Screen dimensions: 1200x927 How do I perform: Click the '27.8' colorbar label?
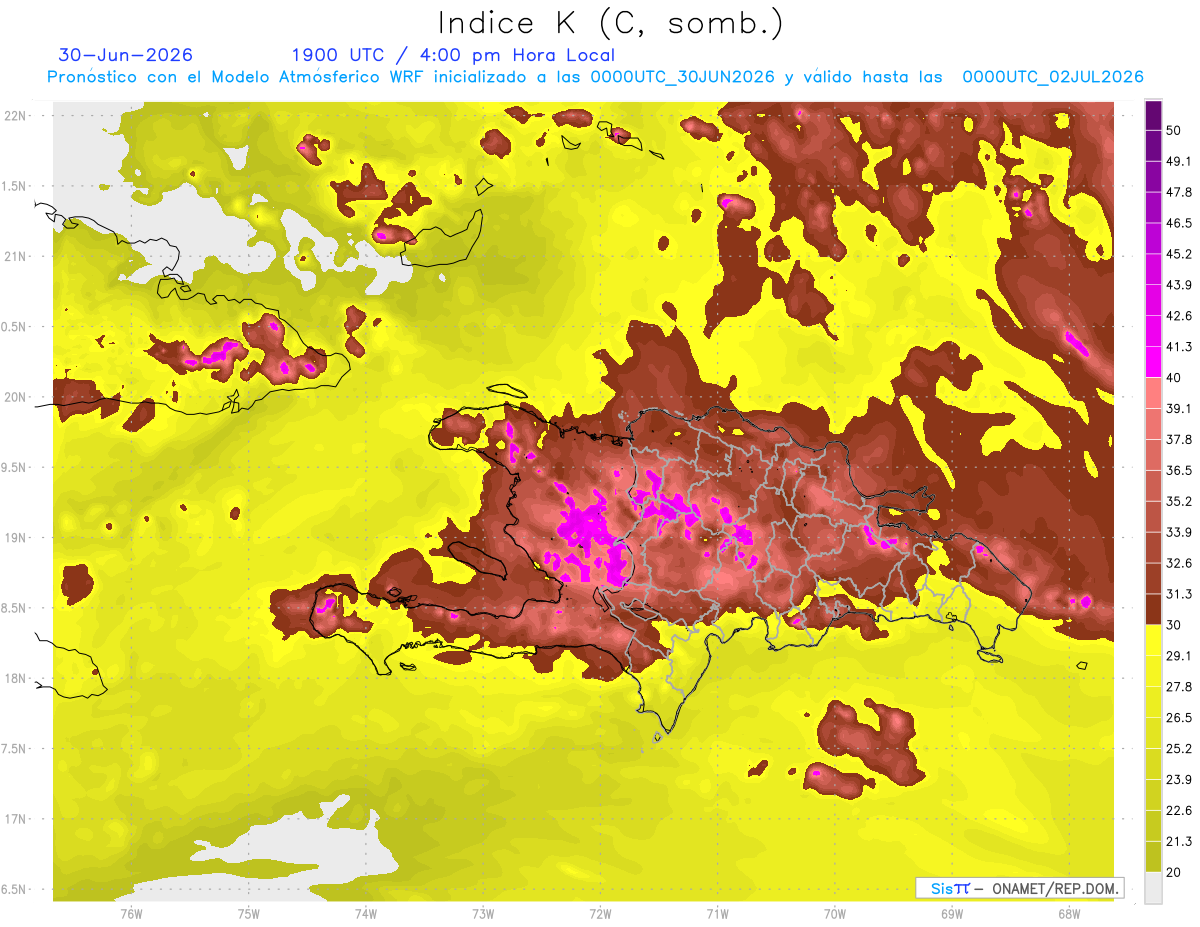1179,687
